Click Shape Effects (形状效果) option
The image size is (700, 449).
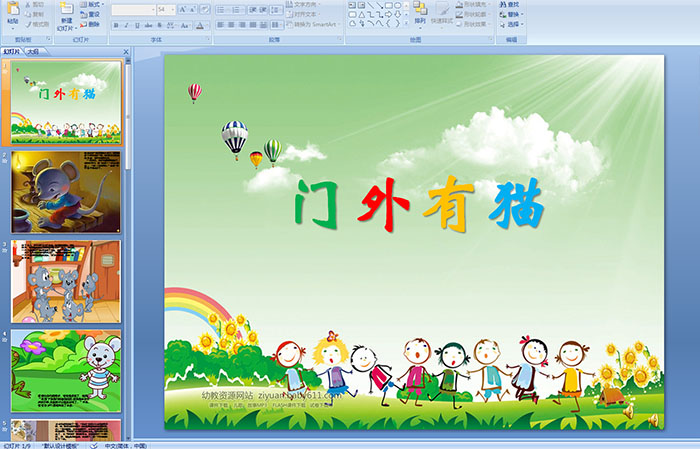coord(474,24)
